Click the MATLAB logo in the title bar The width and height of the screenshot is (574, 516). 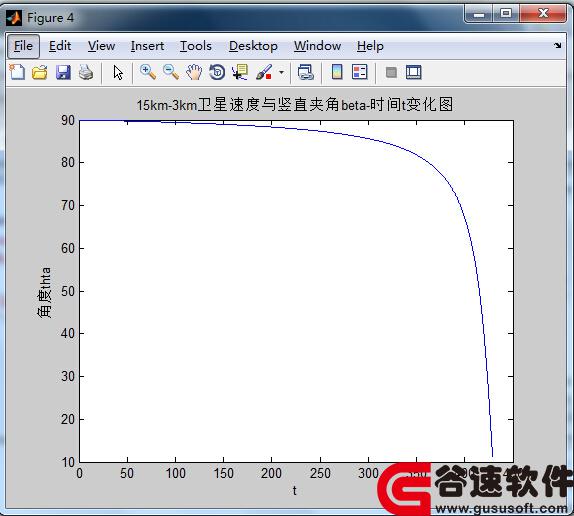14,18
